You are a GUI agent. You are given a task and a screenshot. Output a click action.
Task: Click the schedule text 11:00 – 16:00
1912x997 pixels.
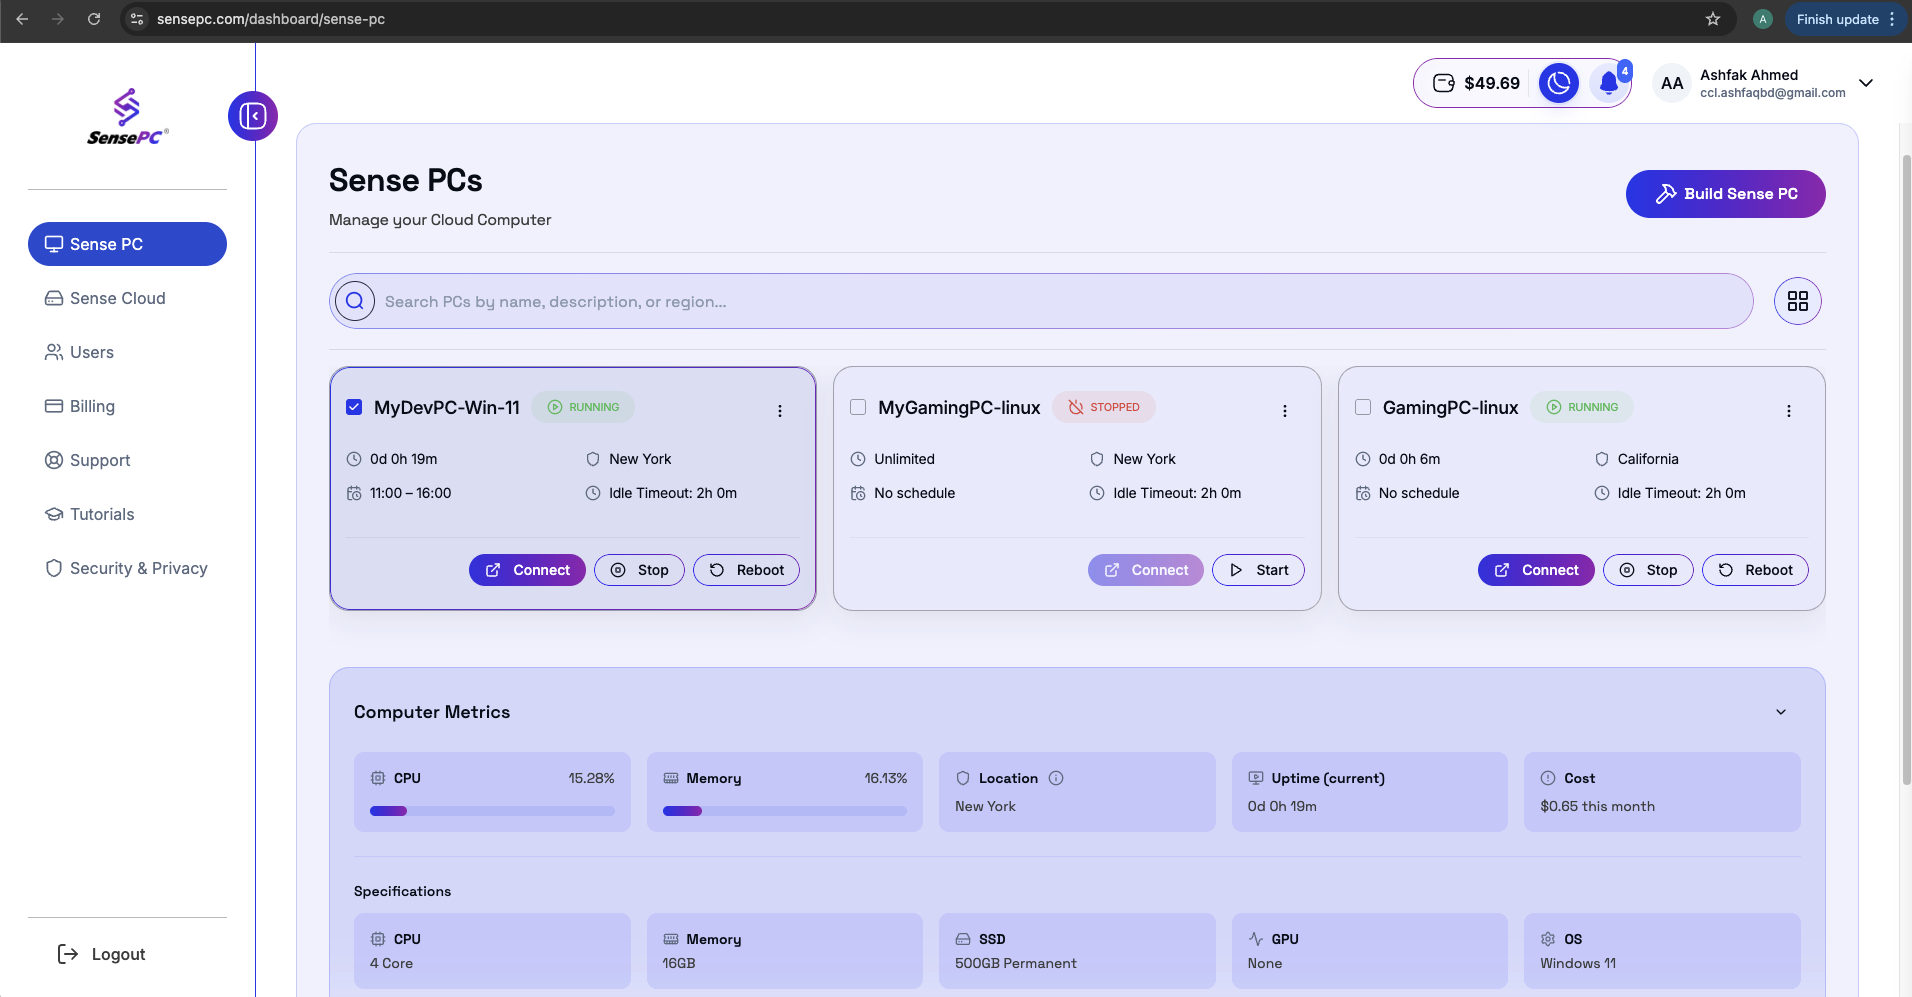pos(410,493)
